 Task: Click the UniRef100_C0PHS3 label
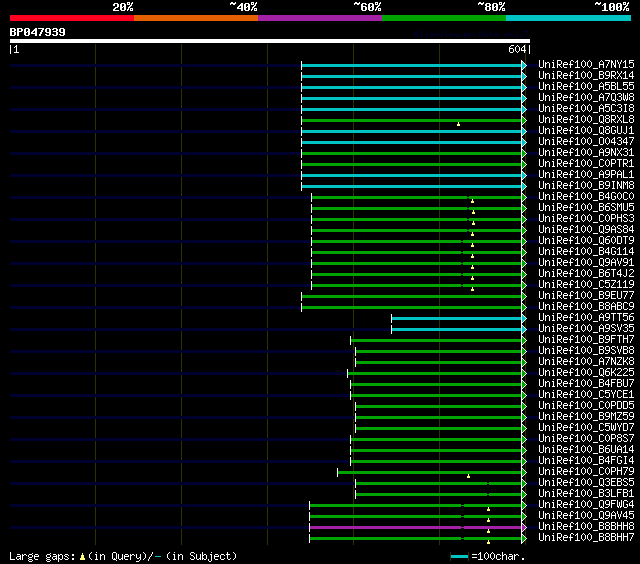pyautogui.click(x=586, y=219)
